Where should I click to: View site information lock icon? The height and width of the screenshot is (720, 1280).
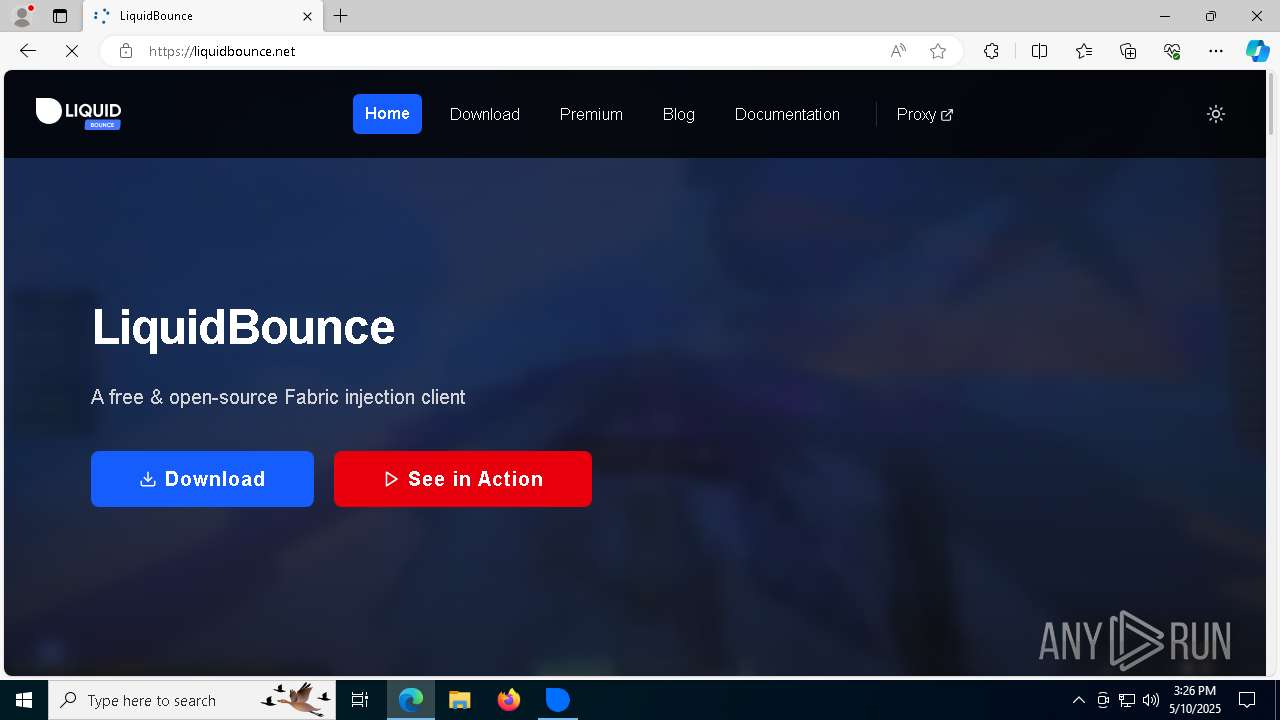tap(126, 51)
